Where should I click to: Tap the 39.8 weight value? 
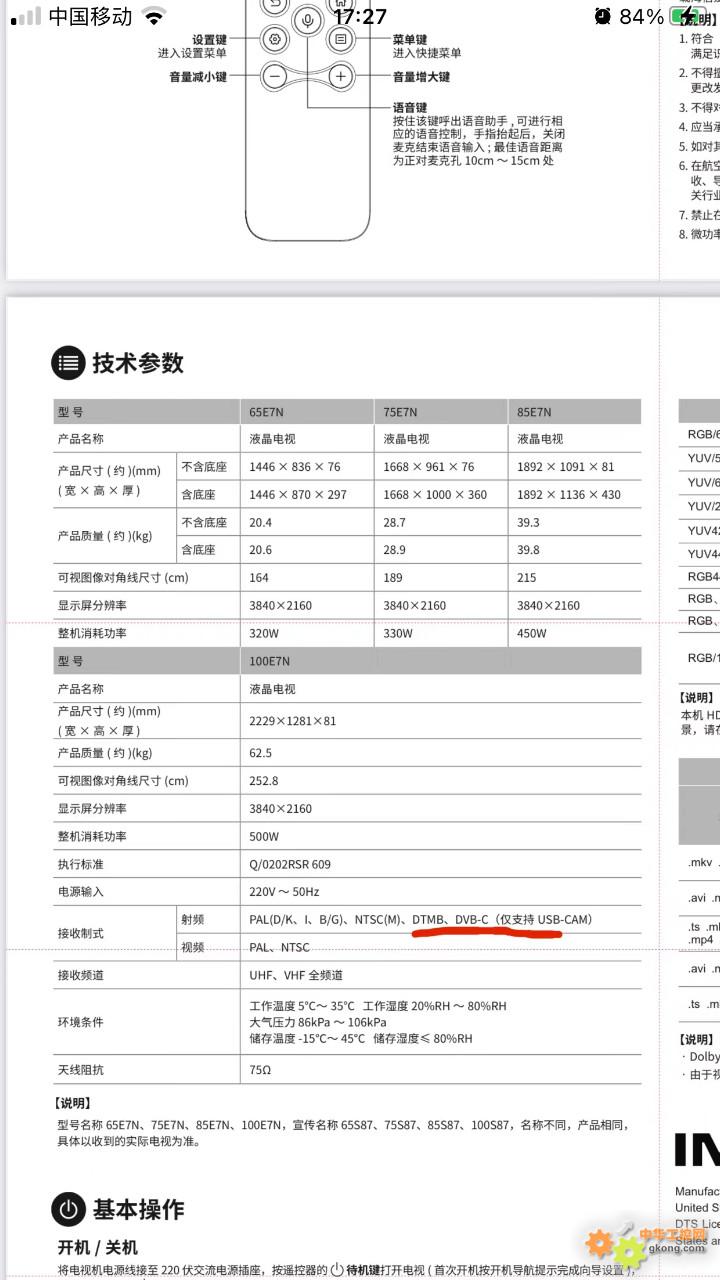529,550
